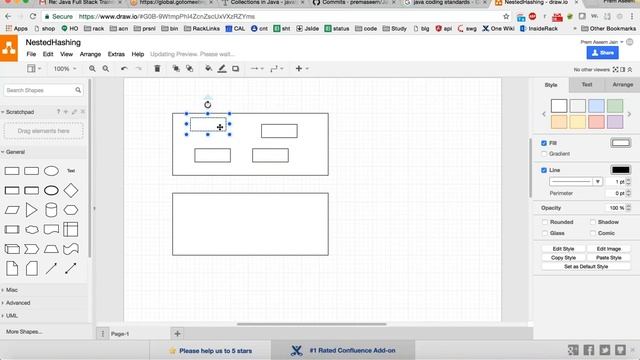Open the view panels dropdown in toolbar

34,69
